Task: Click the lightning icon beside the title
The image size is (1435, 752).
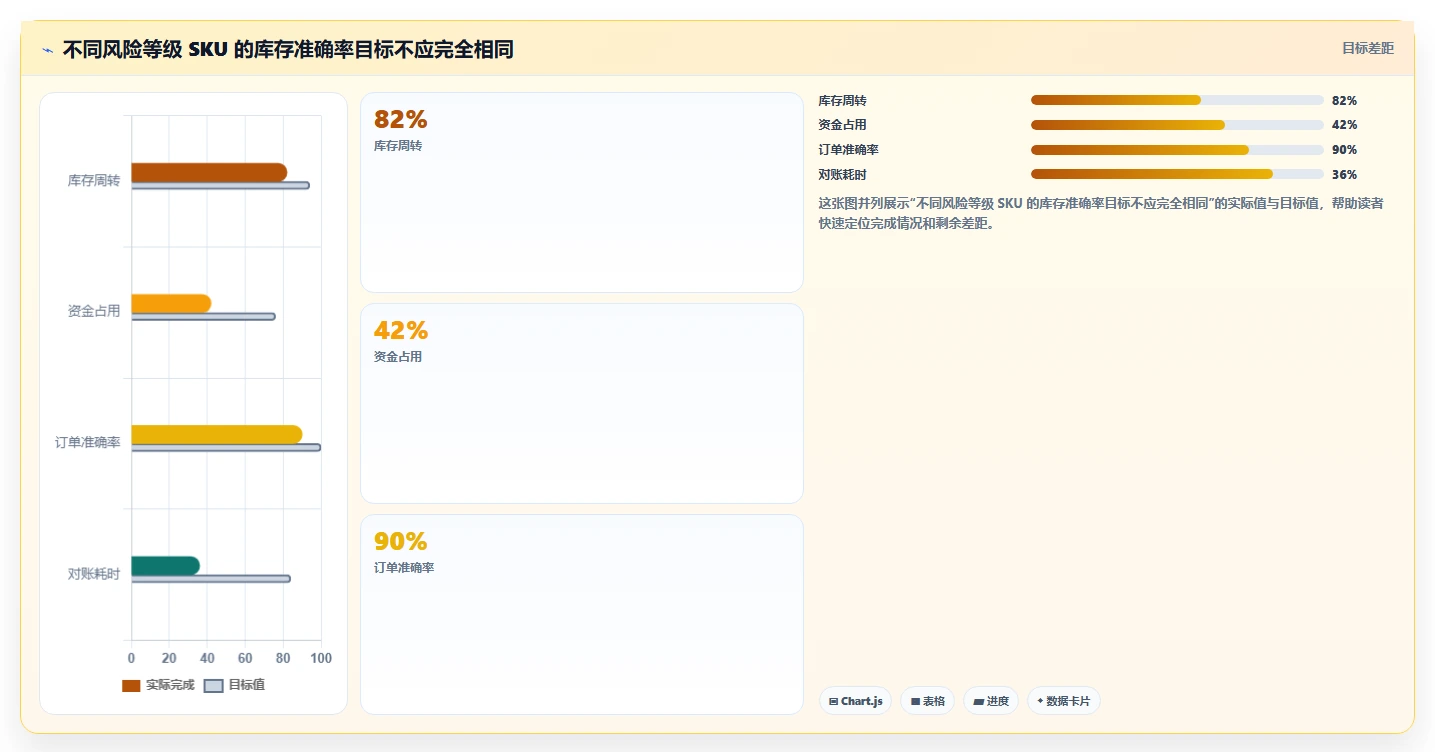Action: (47, 49)
